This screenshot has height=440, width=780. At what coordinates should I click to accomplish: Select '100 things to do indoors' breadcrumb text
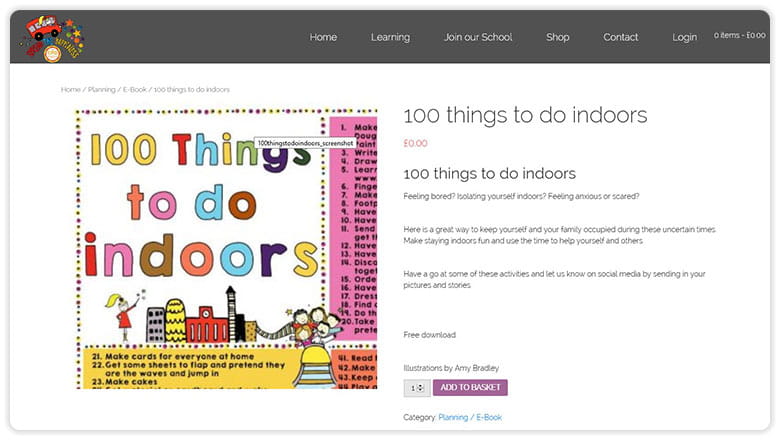(192, 89)
